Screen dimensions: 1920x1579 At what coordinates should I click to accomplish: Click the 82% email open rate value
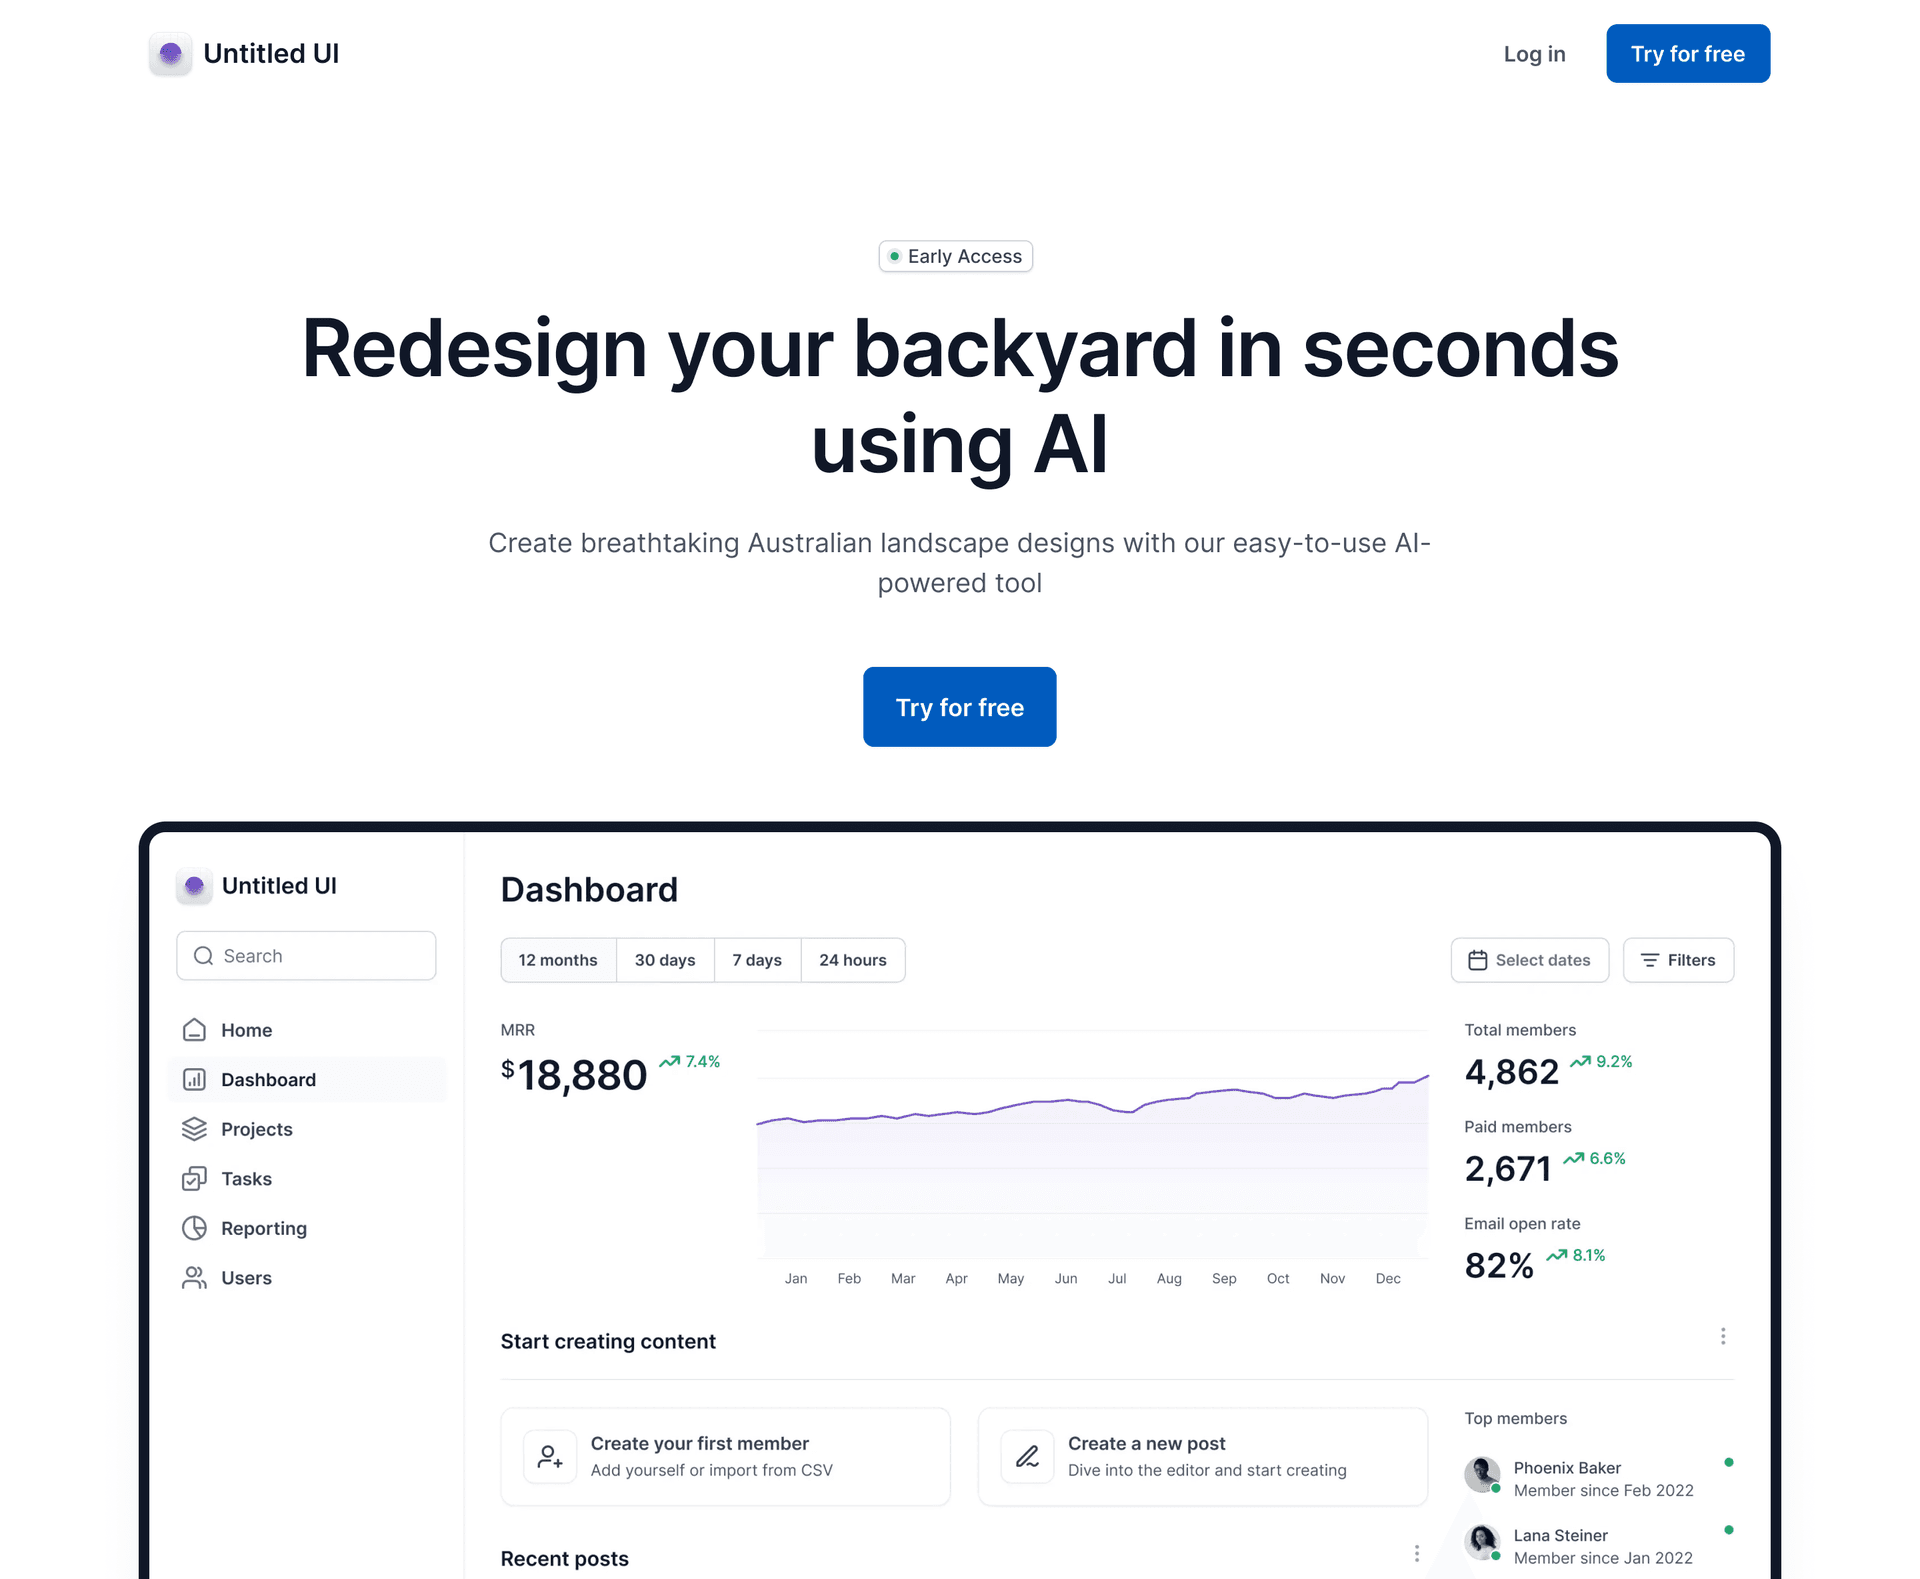1499,1266
